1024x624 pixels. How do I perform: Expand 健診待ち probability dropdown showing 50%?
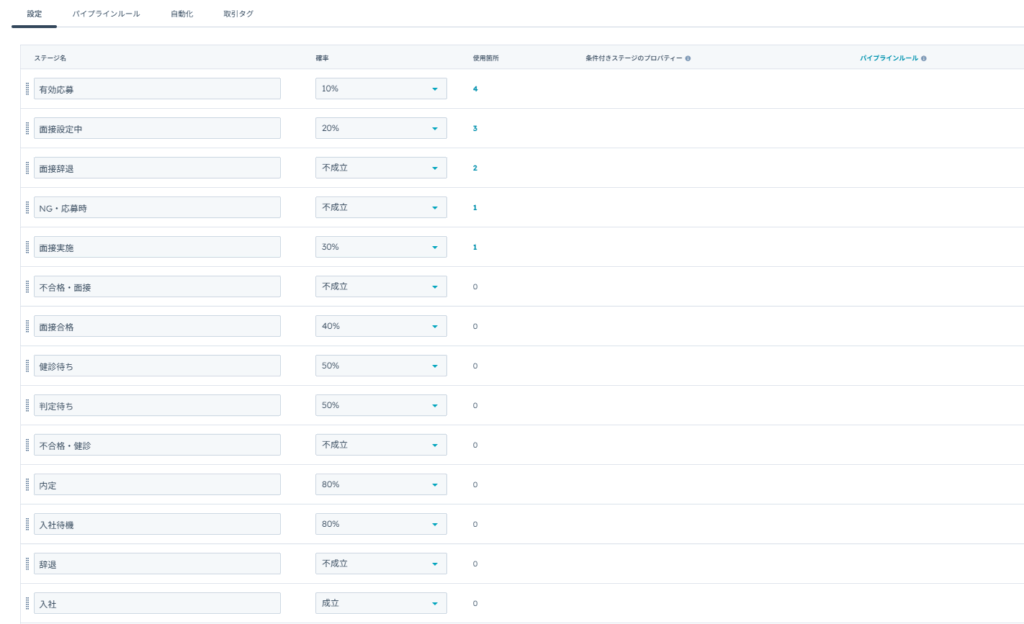tap(381, 366)
